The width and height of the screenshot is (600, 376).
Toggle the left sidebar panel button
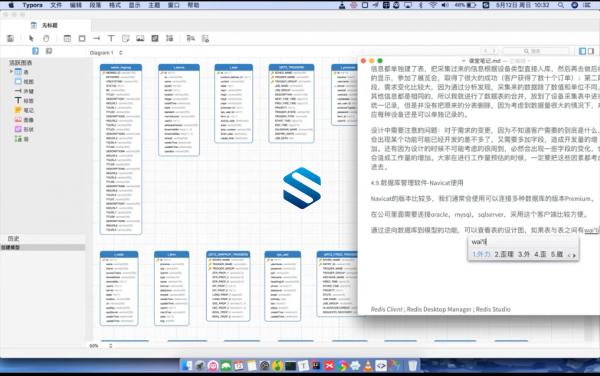coord(582,51)
